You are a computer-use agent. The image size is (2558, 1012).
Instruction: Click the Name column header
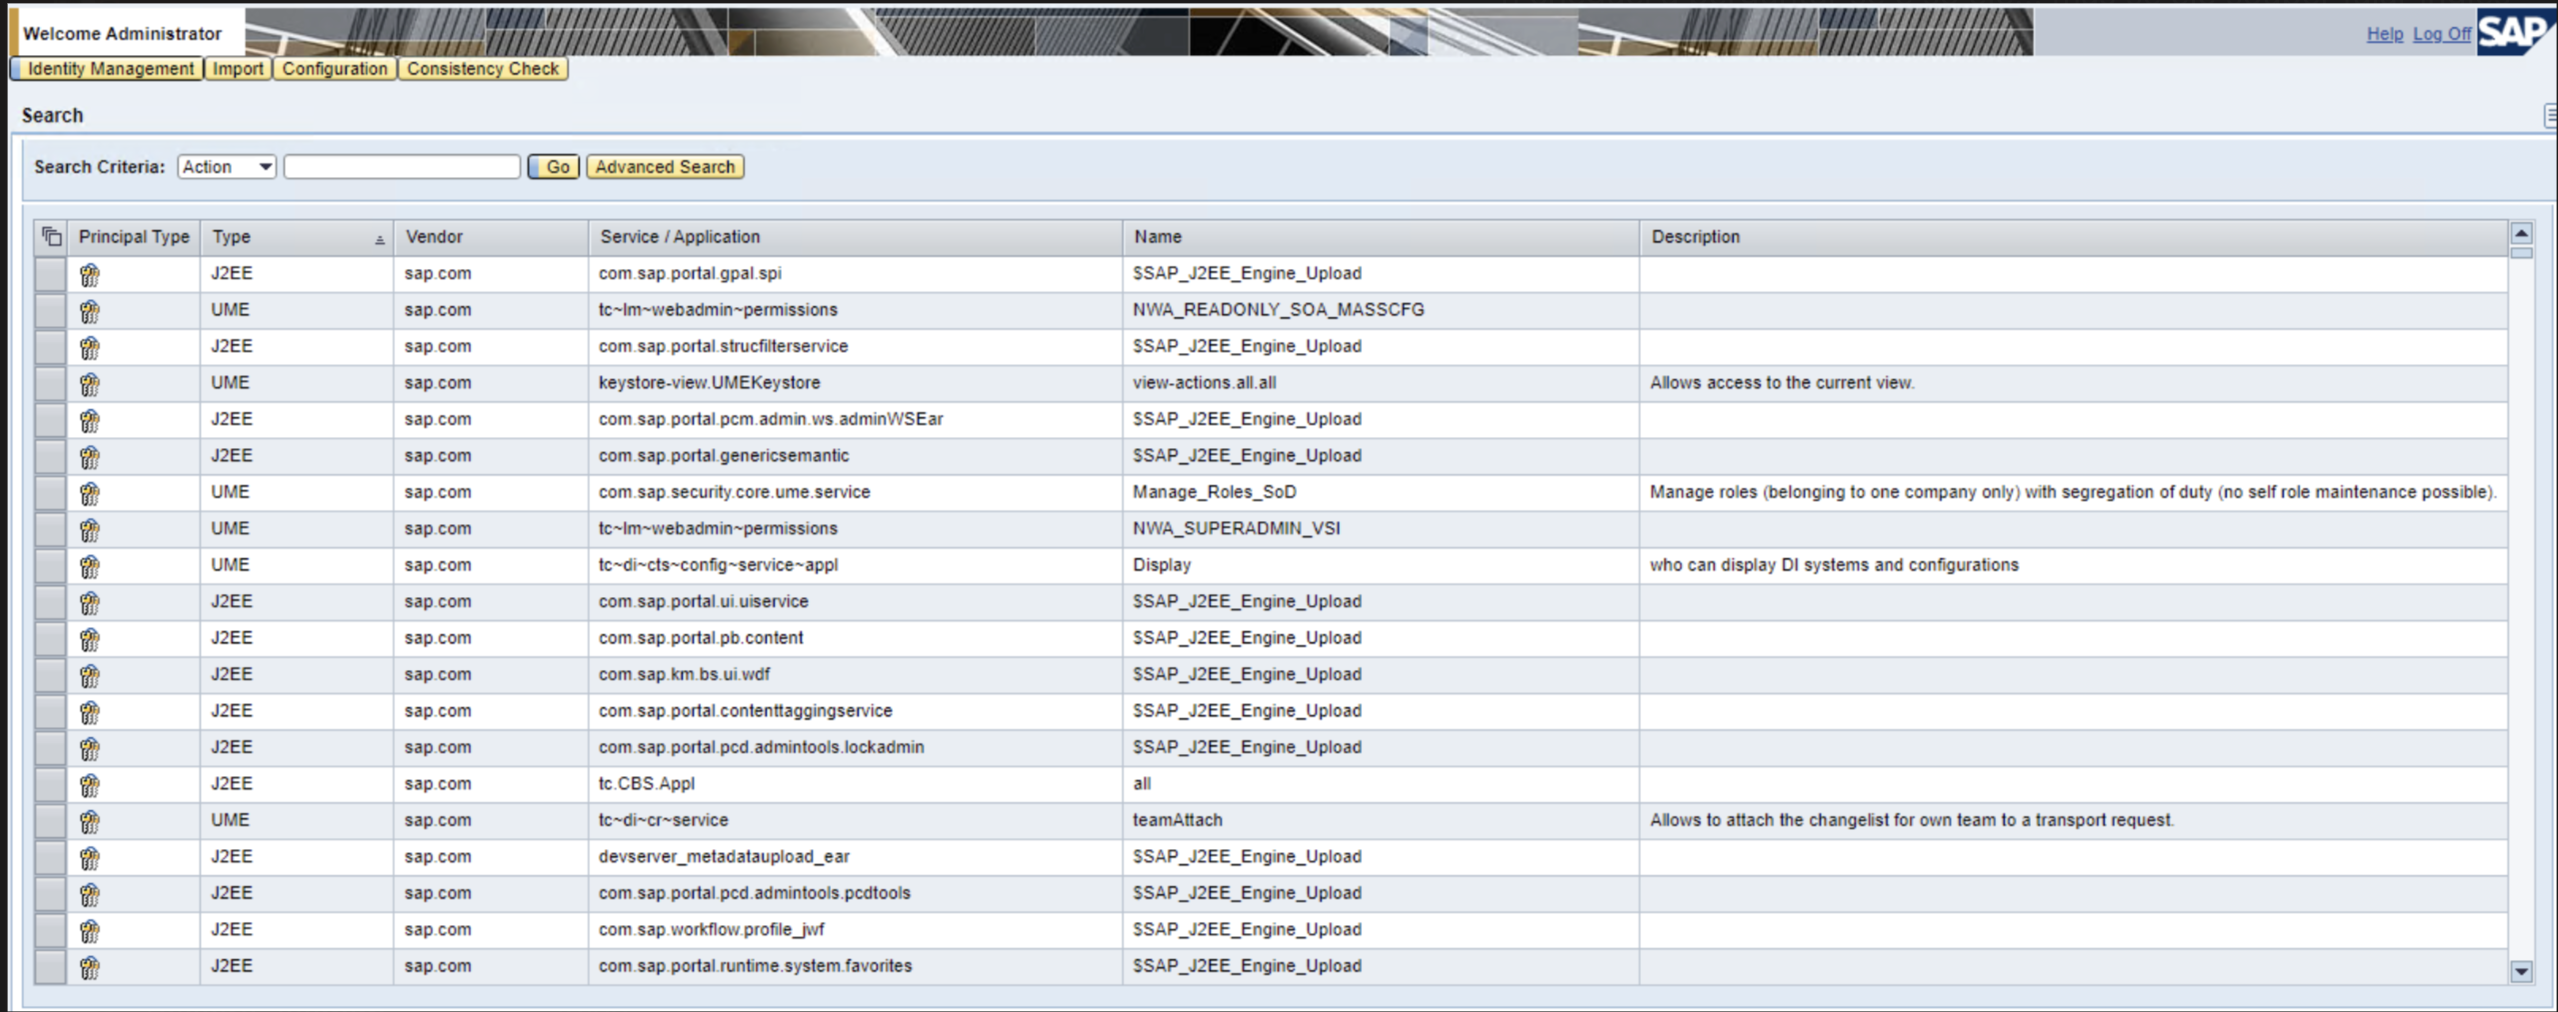click(x=1381, y=237)
